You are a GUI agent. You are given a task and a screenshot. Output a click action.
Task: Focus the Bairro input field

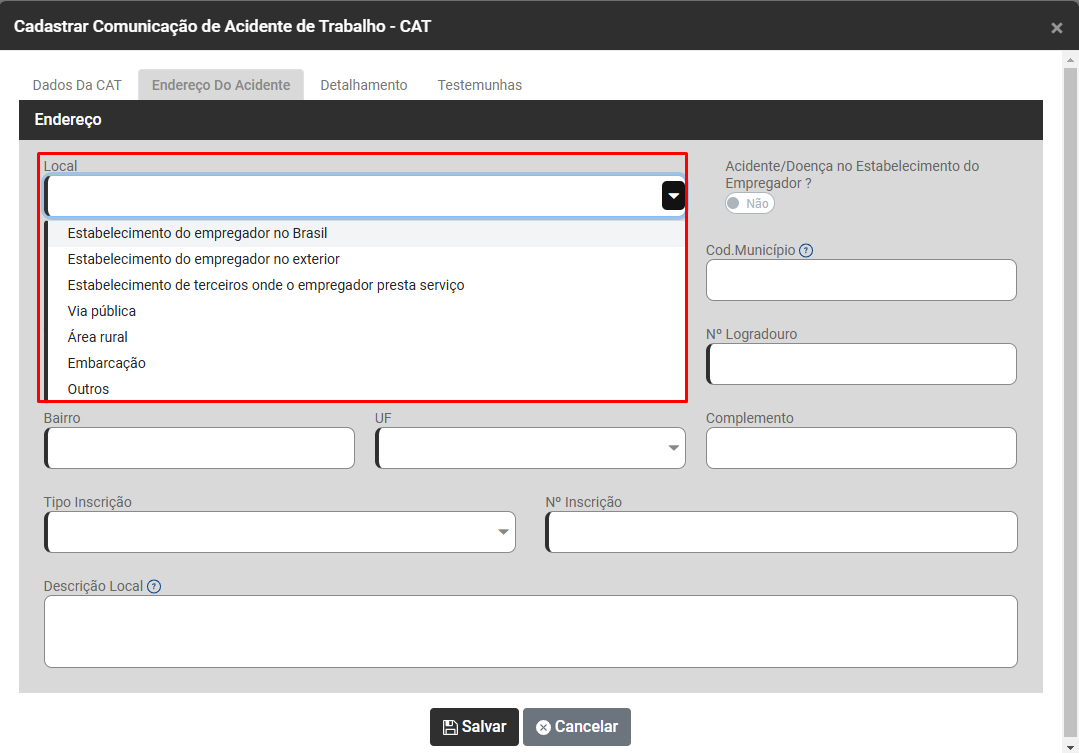point(200,448)
